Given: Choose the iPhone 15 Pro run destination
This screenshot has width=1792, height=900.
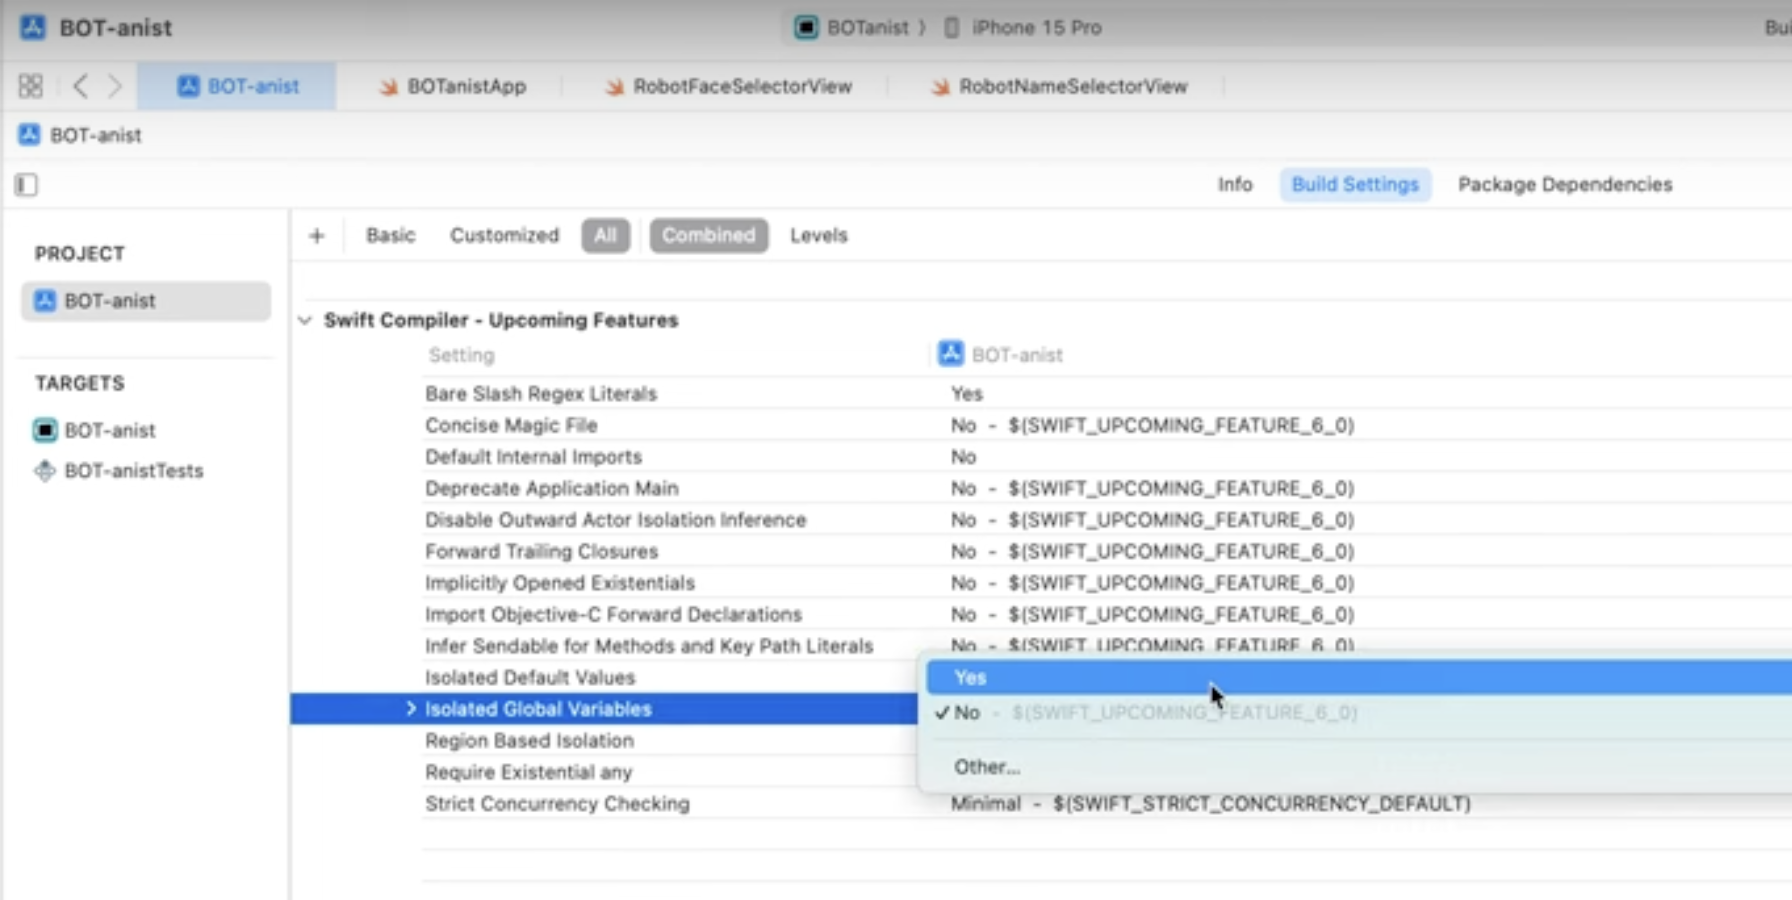Looking at the screenshot, I should pyautogui.click(x=1023, y=27).
